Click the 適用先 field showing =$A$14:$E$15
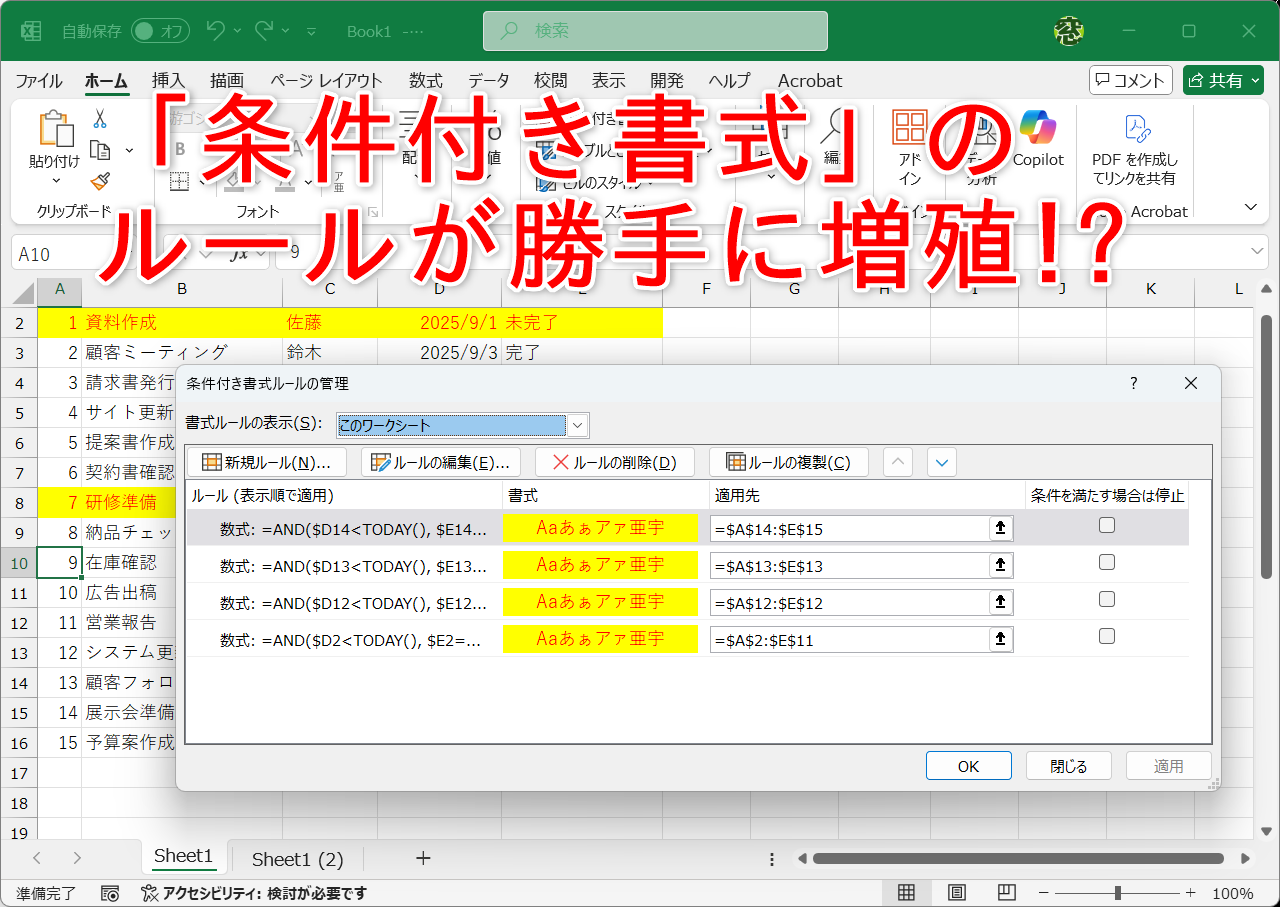The height and width of the screenshot is (907, 1280). pyautogui.click(x=850, y=528)
